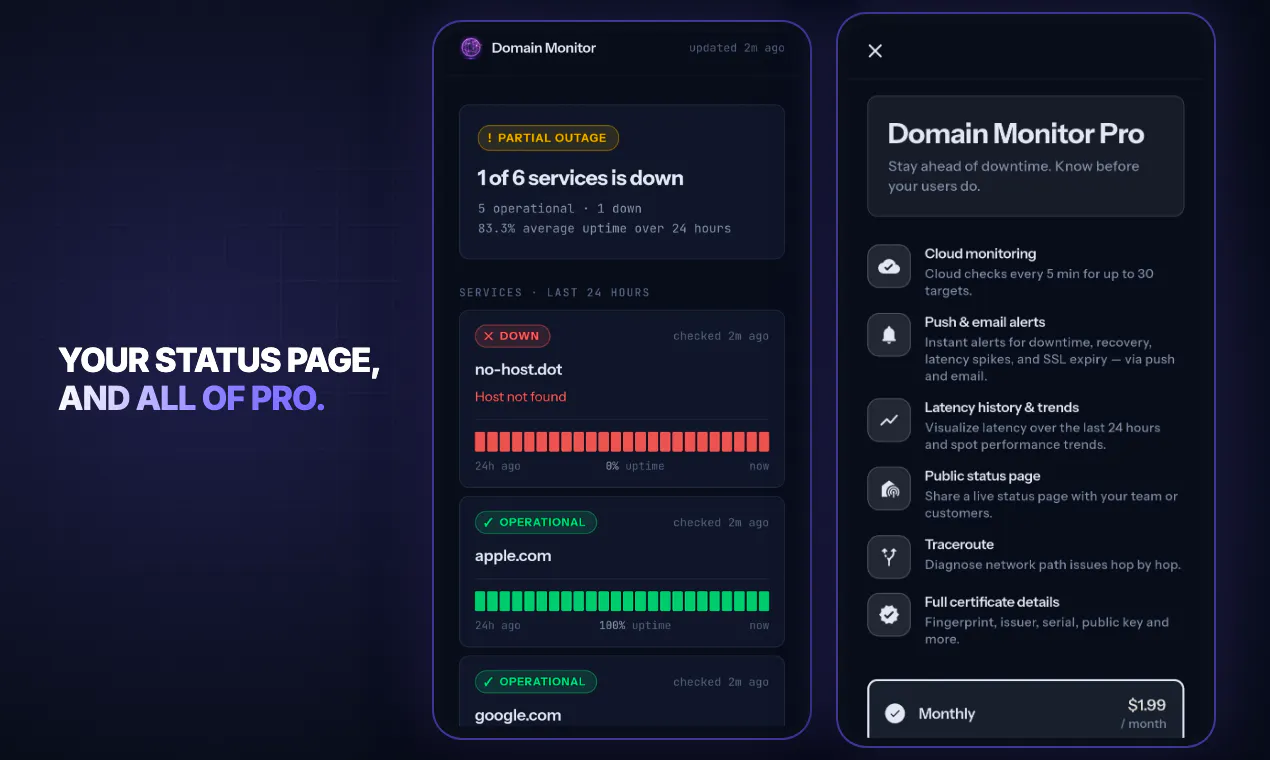
Task: Open the google.com service name
Action: click(x=518, y=716)
